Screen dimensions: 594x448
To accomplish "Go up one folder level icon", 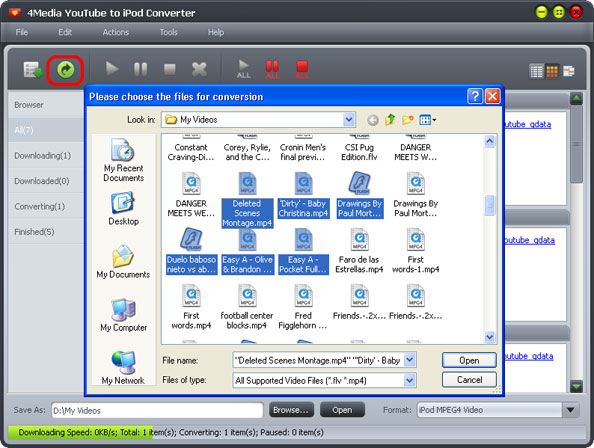I will (390, 120).
